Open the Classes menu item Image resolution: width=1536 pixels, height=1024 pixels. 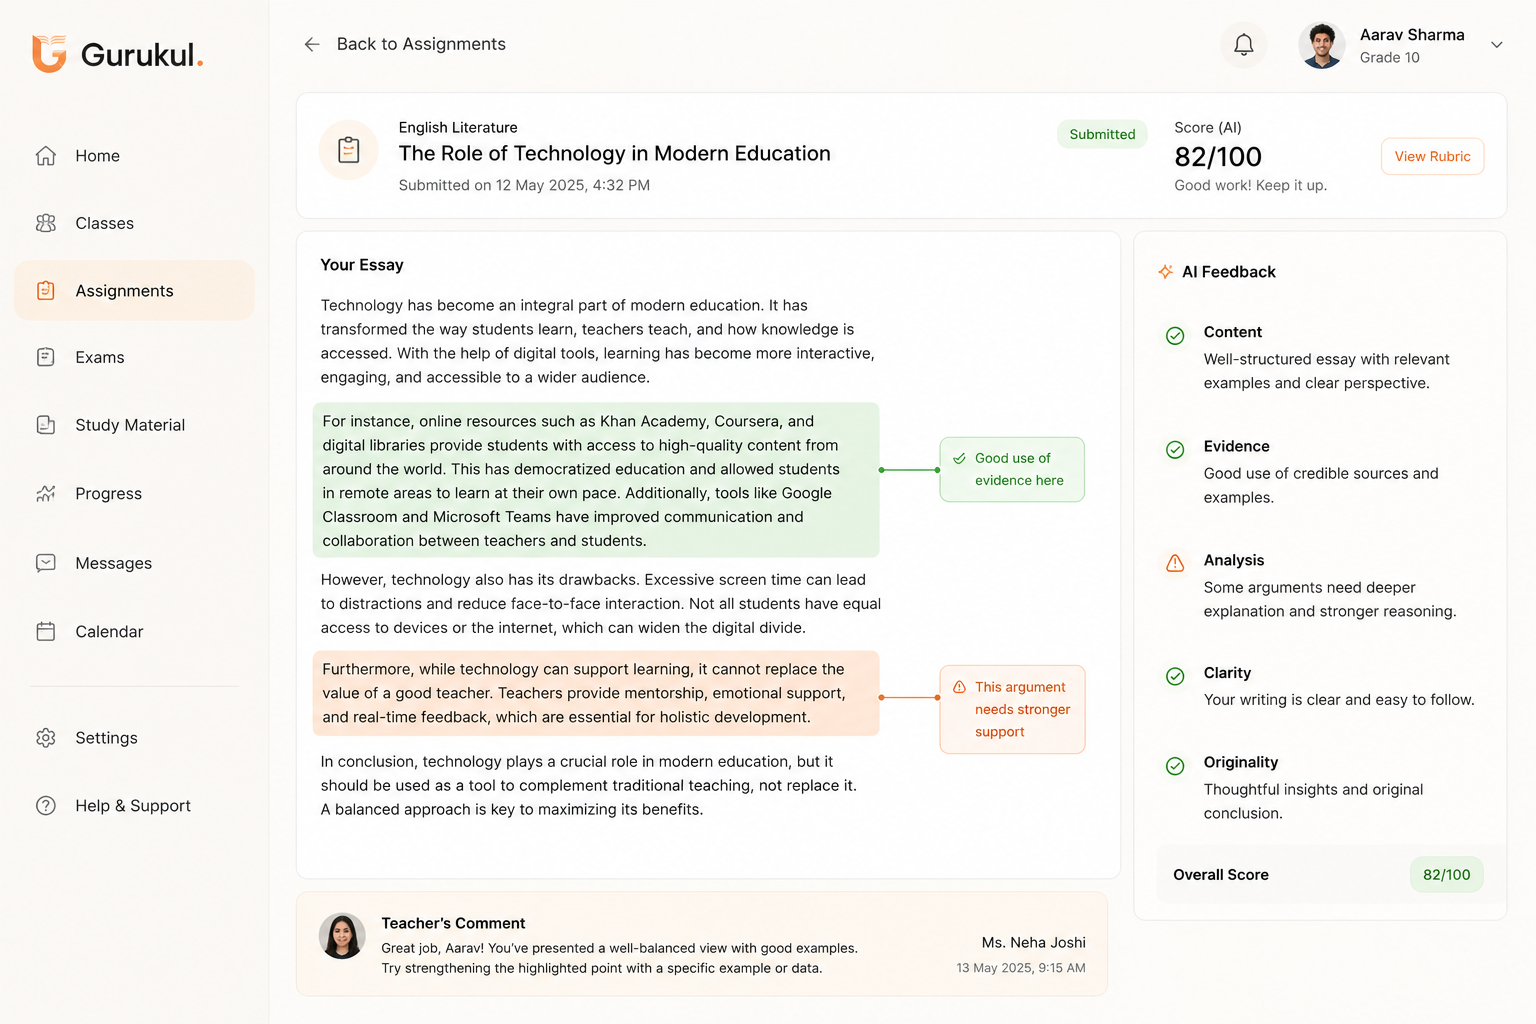click(x=134, y=223)
